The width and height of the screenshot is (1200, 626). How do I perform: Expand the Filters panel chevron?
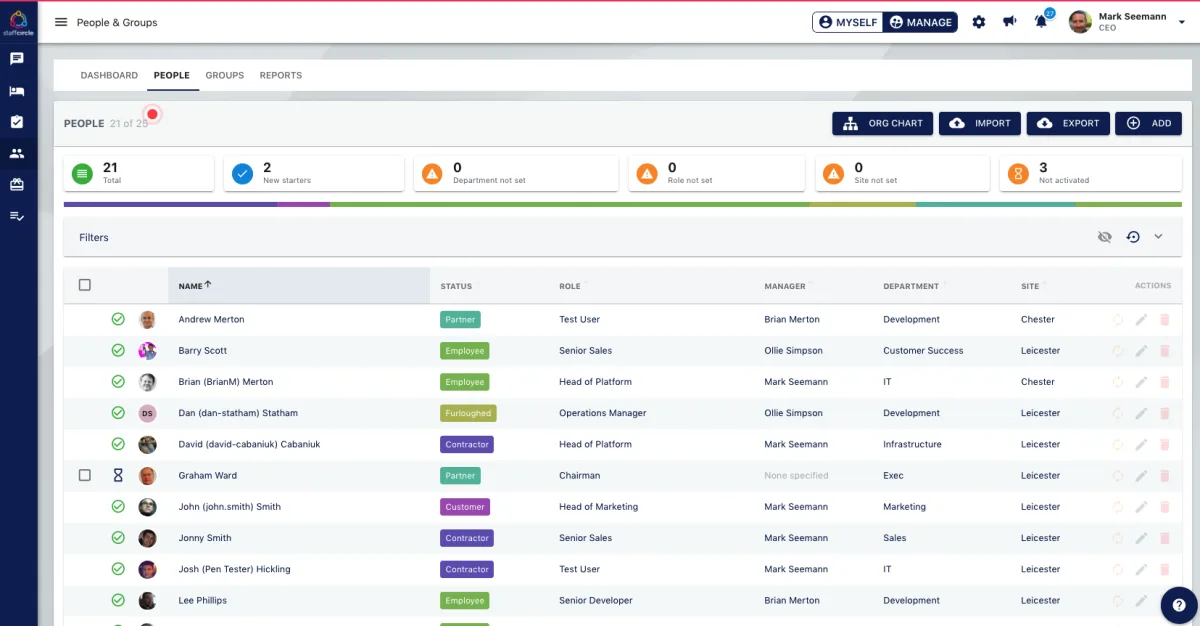(1159, 237)
